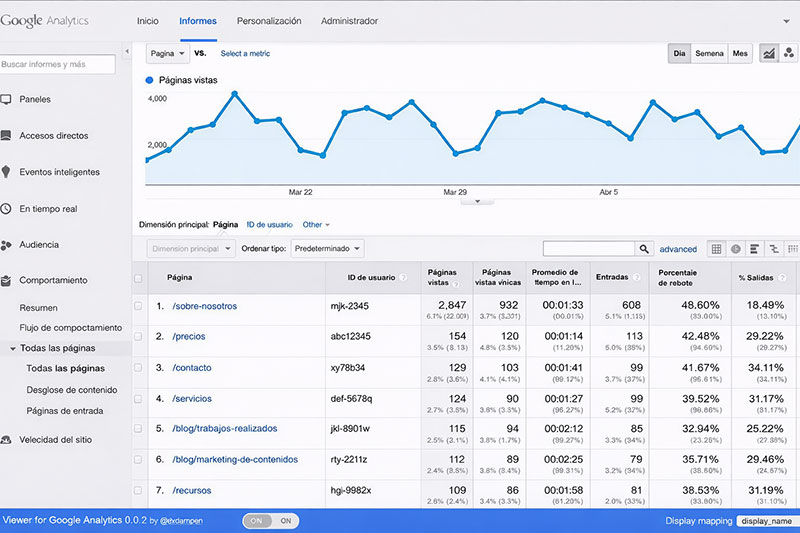Screen dimensions: 800x533
Task: Open the Predeterminado sort type dropdown
Action: tap(328, 249)
